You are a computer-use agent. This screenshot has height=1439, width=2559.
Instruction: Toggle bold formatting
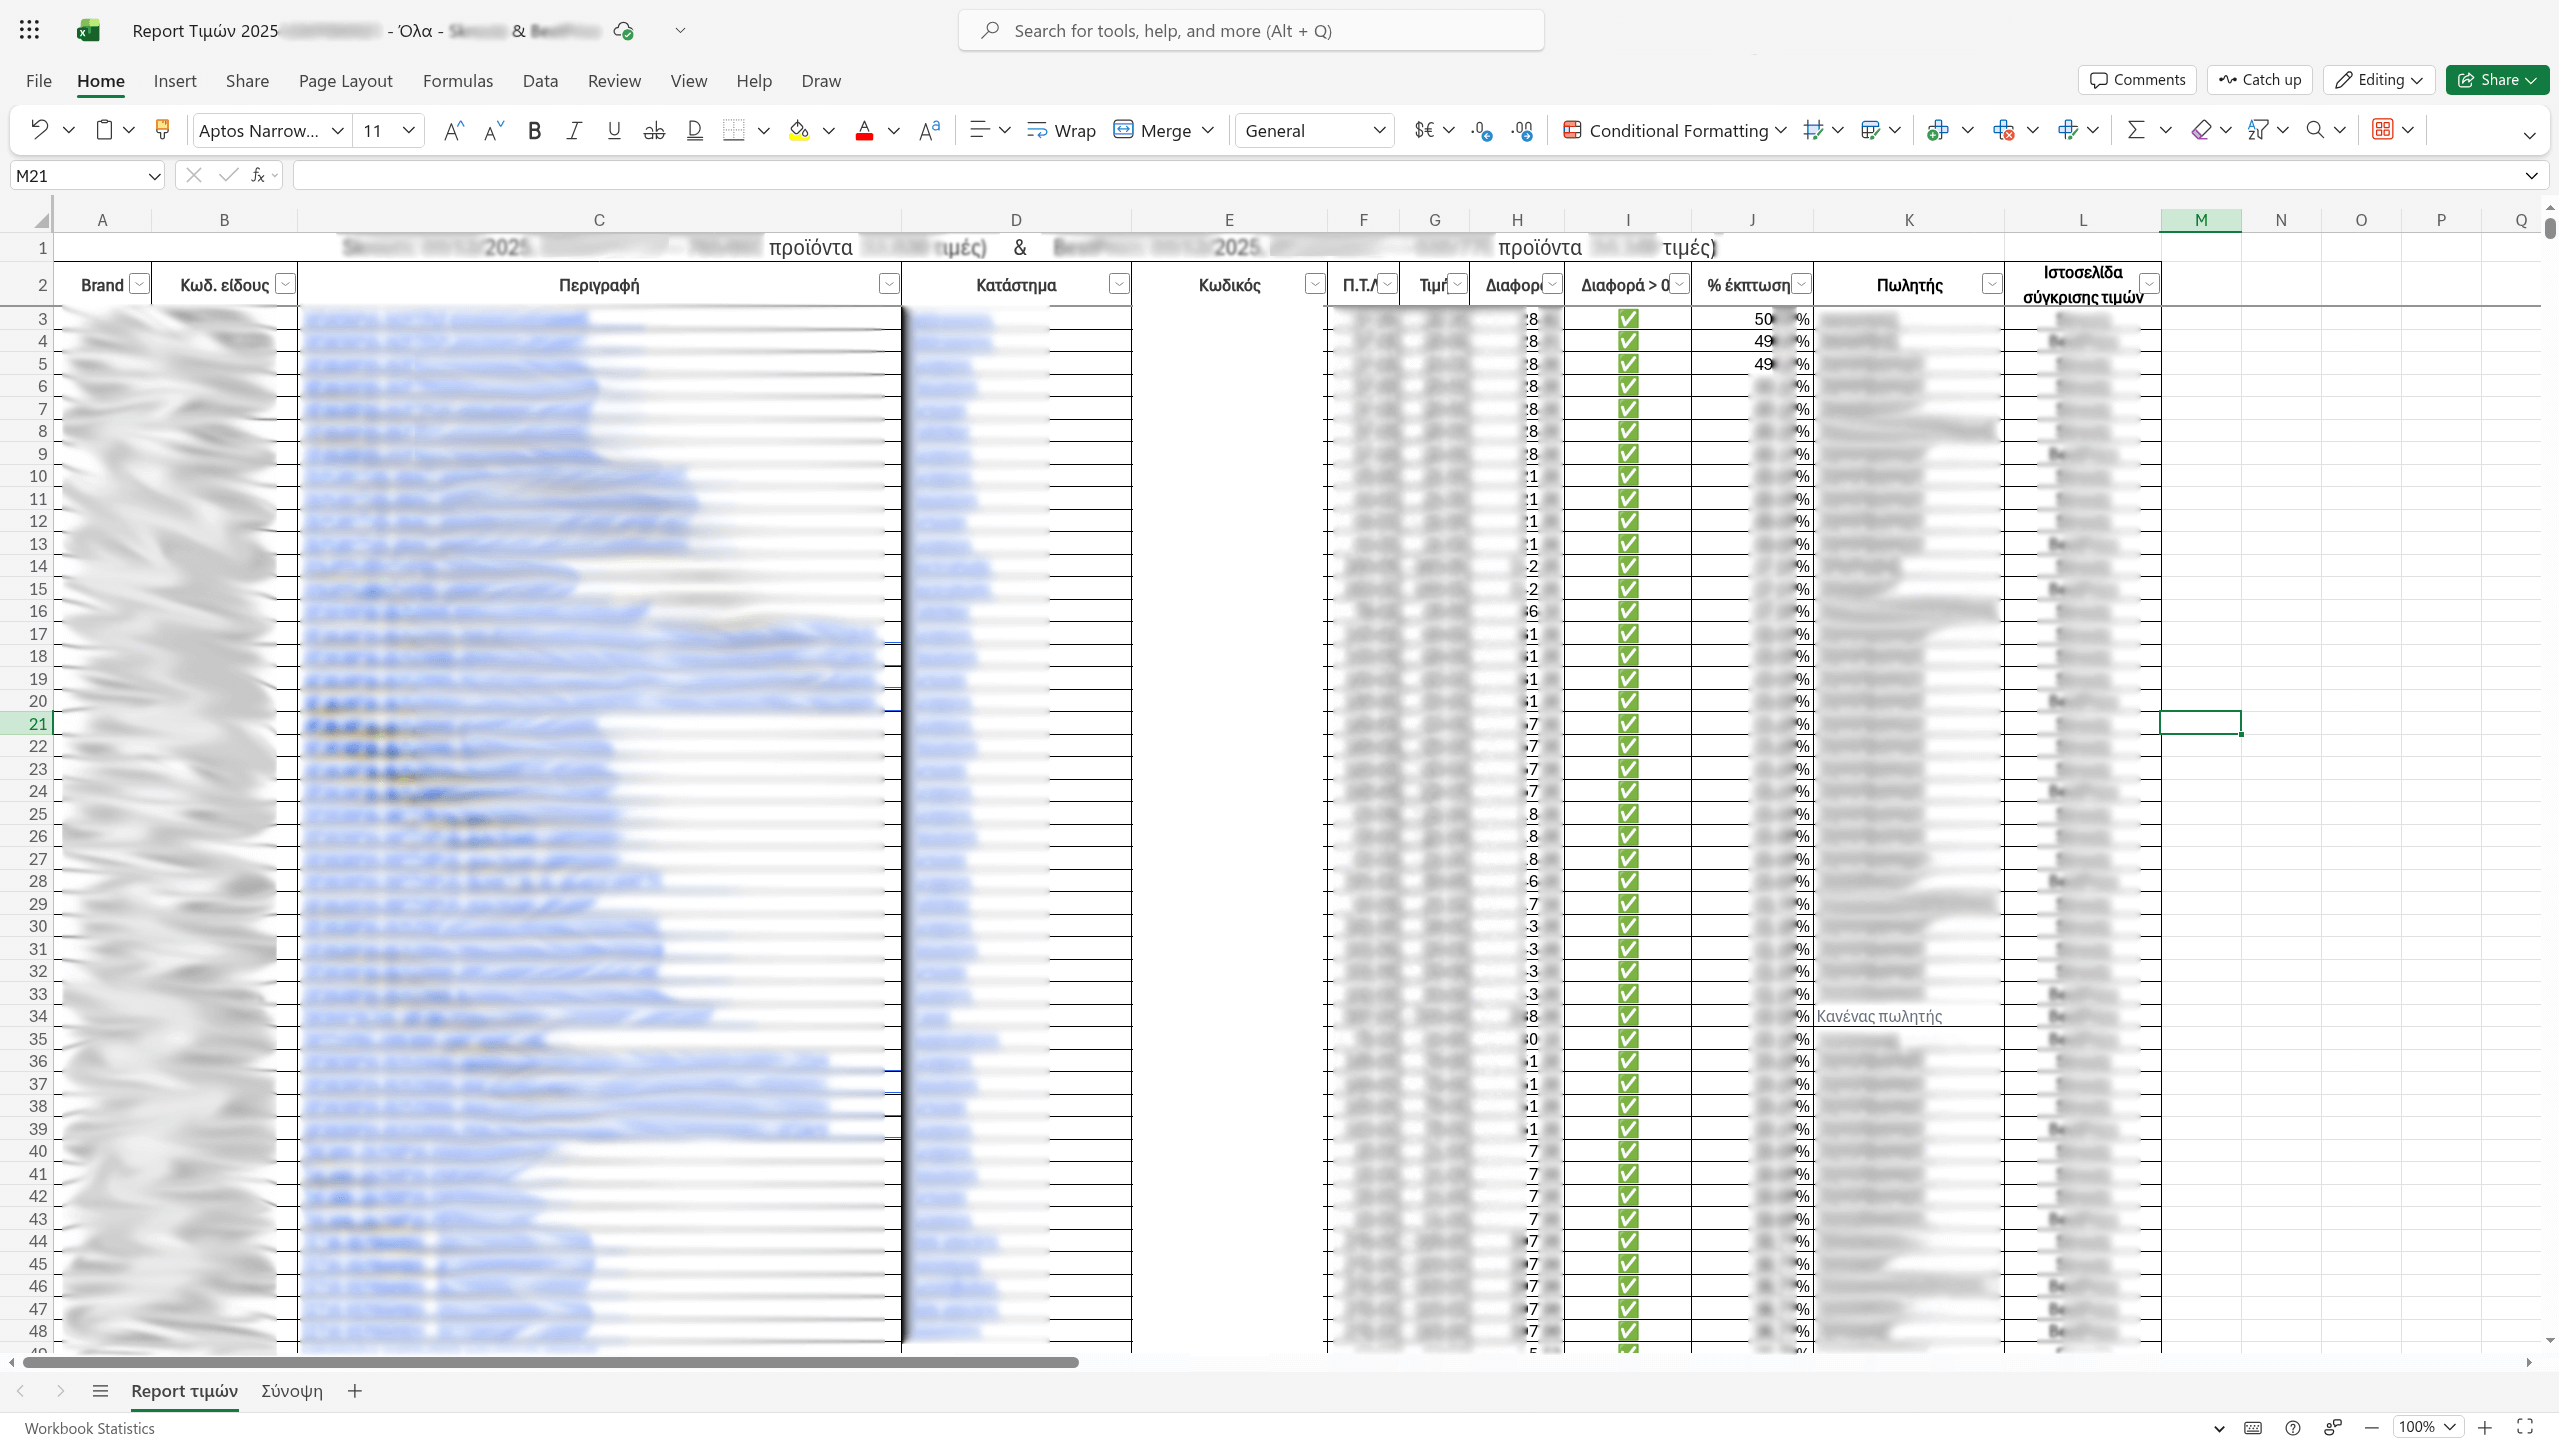tap(534, 130)
